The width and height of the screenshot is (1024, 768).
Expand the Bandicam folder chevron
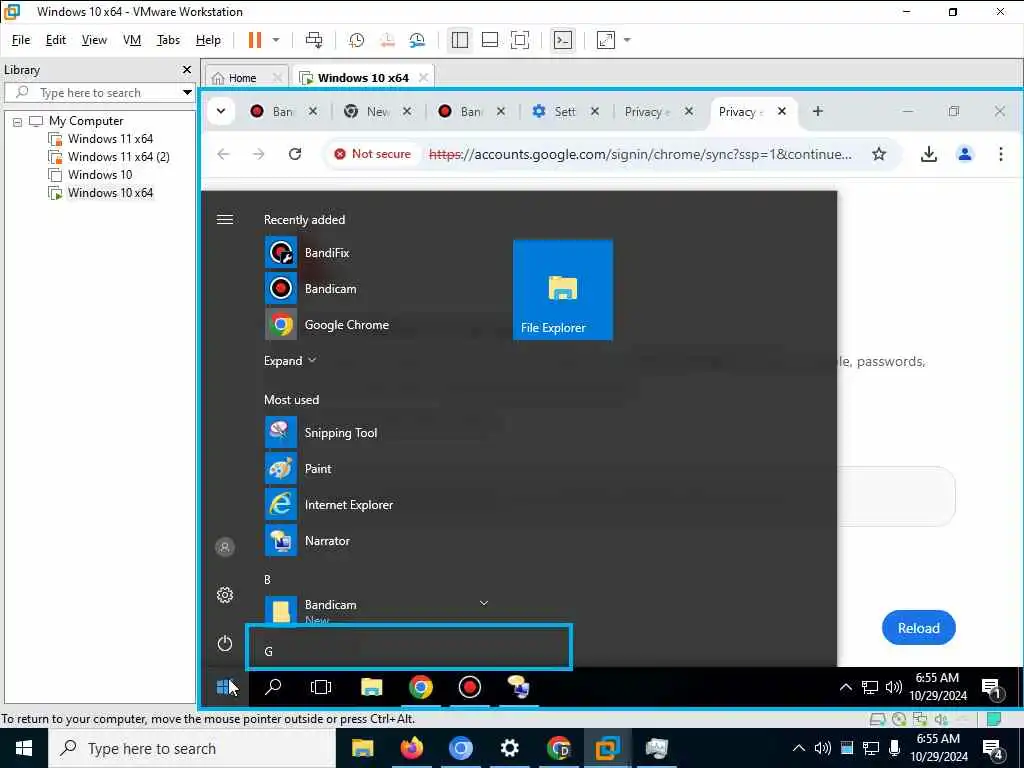(483, 603)
